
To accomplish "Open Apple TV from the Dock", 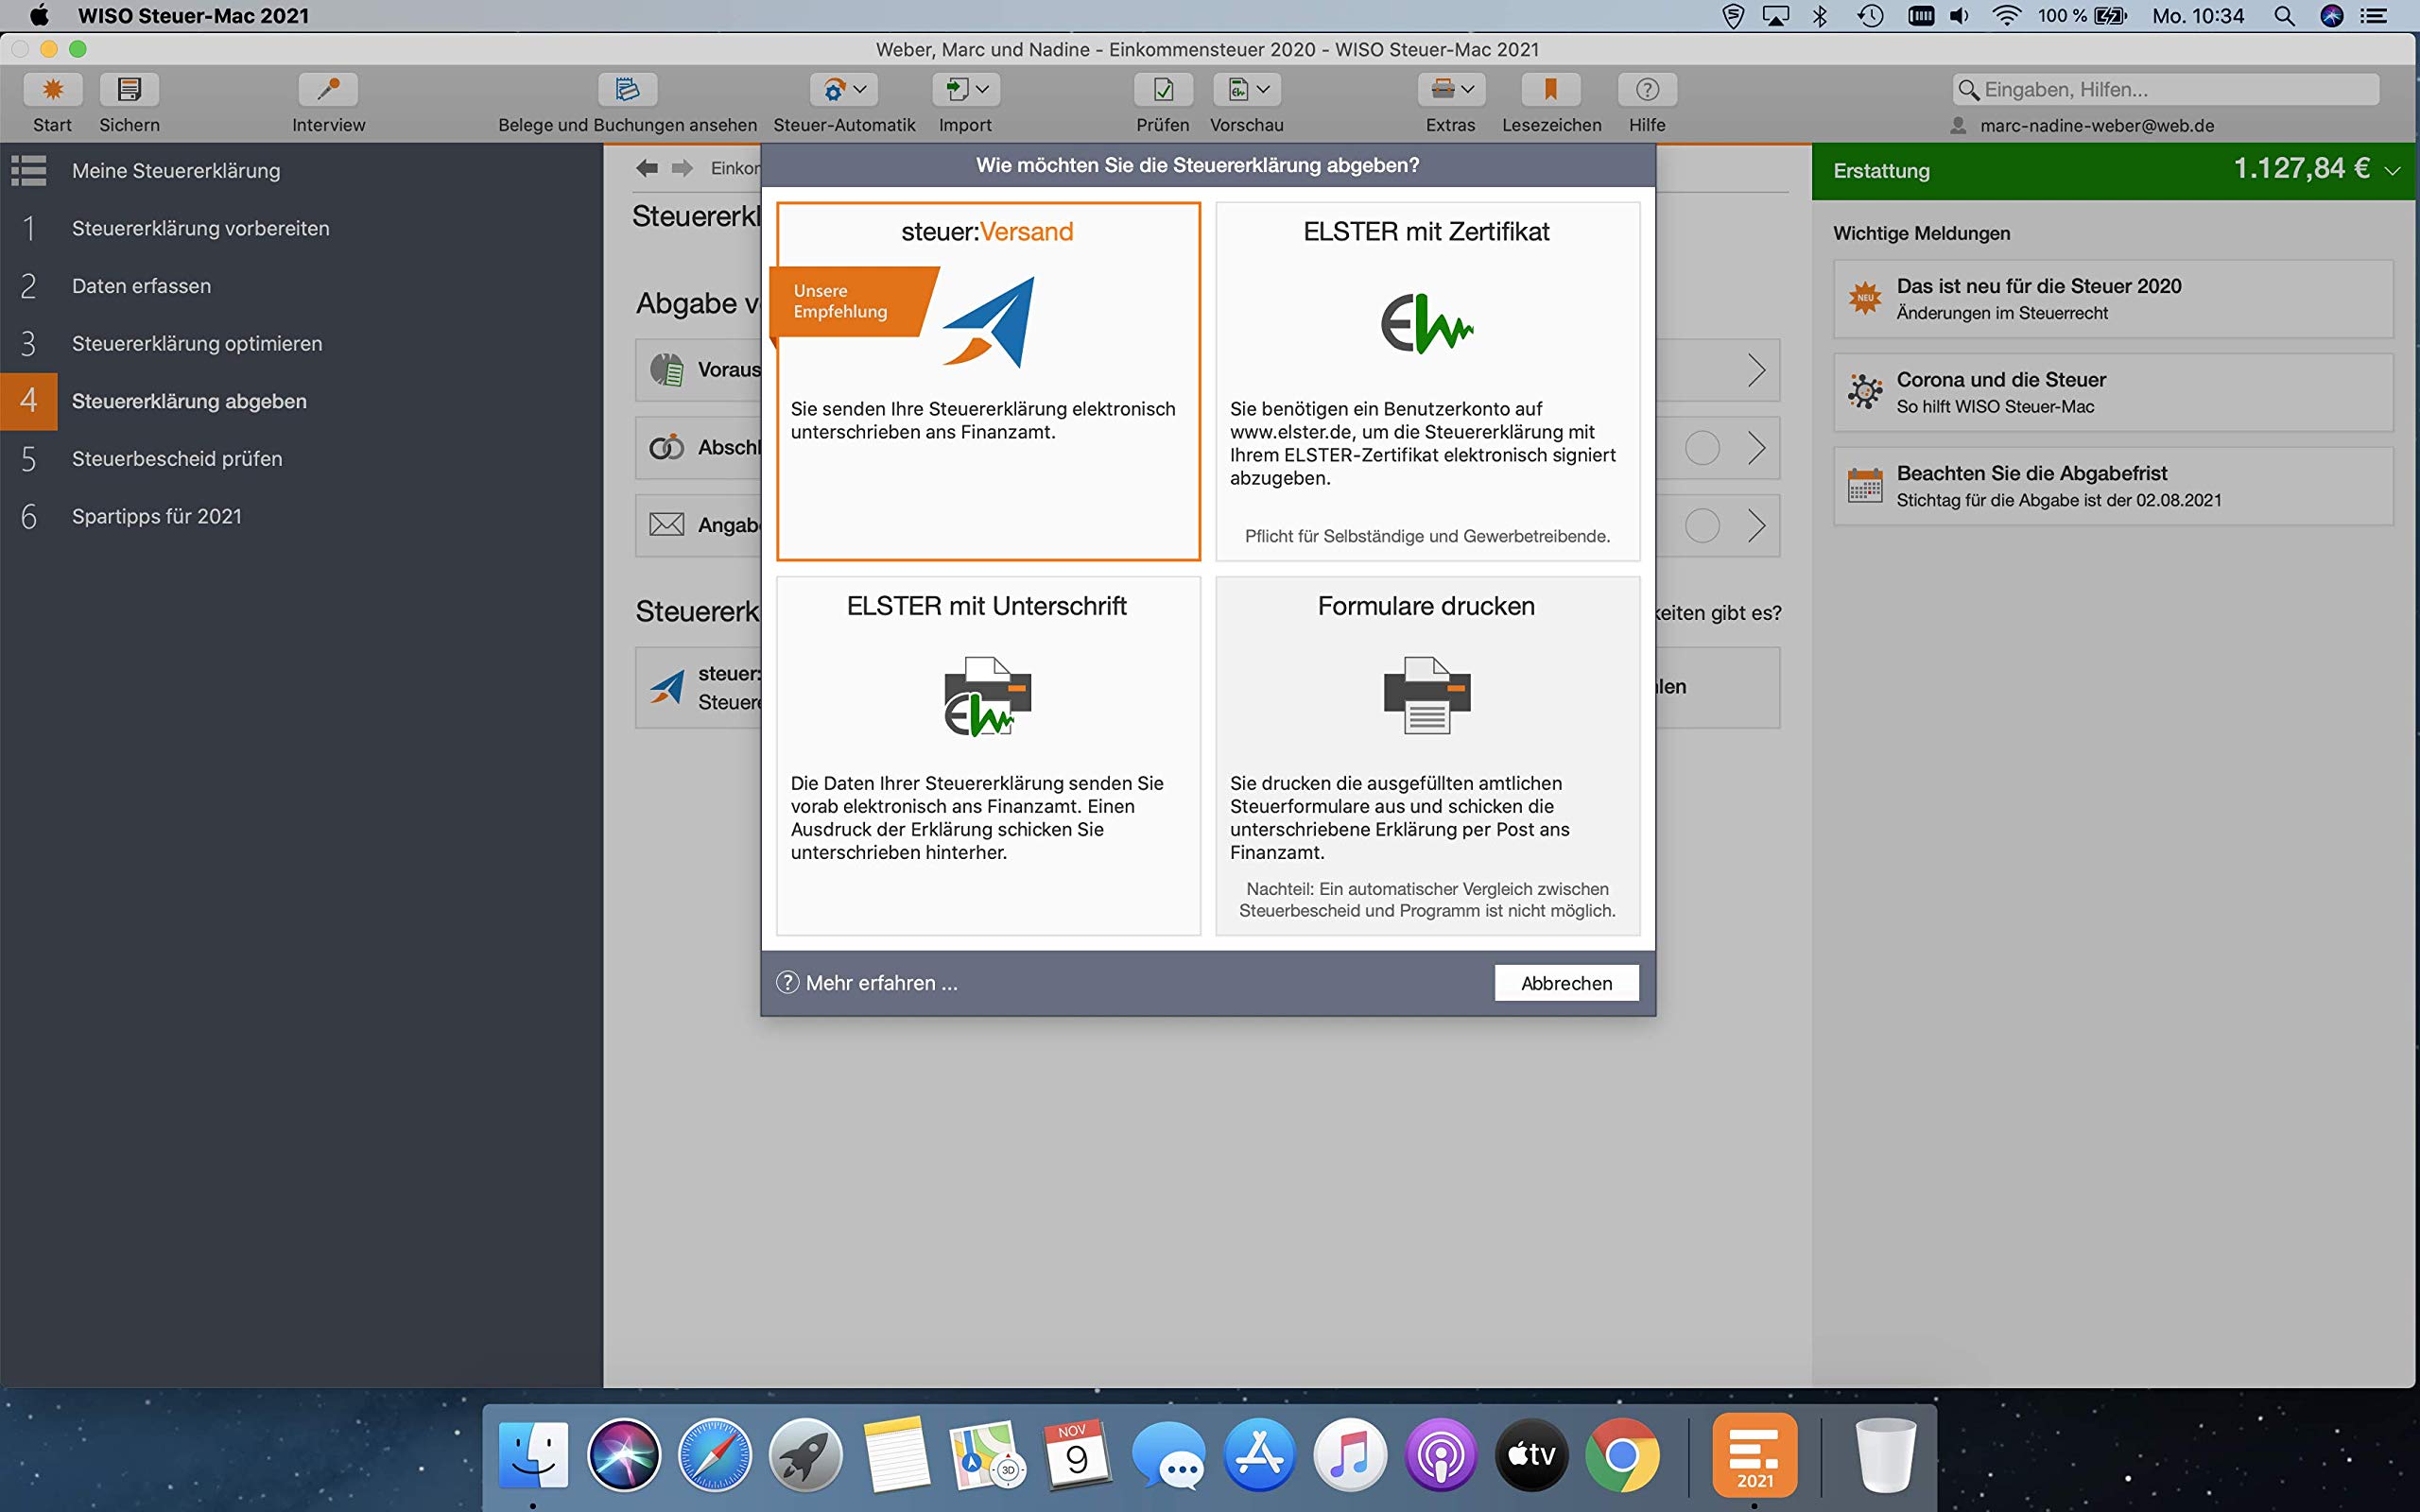I will point(1532,1455).
